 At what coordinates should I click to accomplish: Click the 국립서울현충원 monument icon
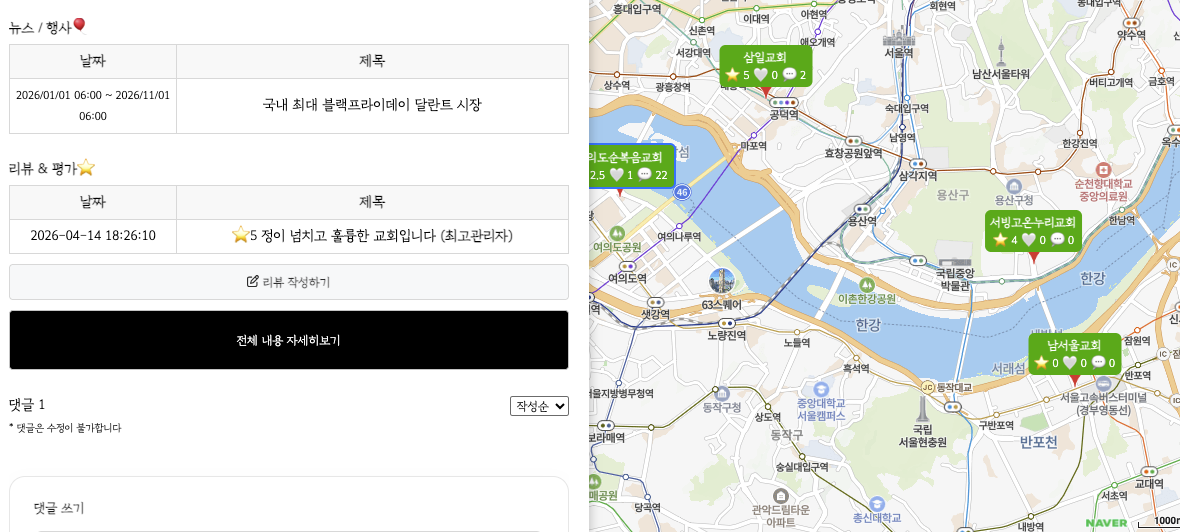point(921,408)
